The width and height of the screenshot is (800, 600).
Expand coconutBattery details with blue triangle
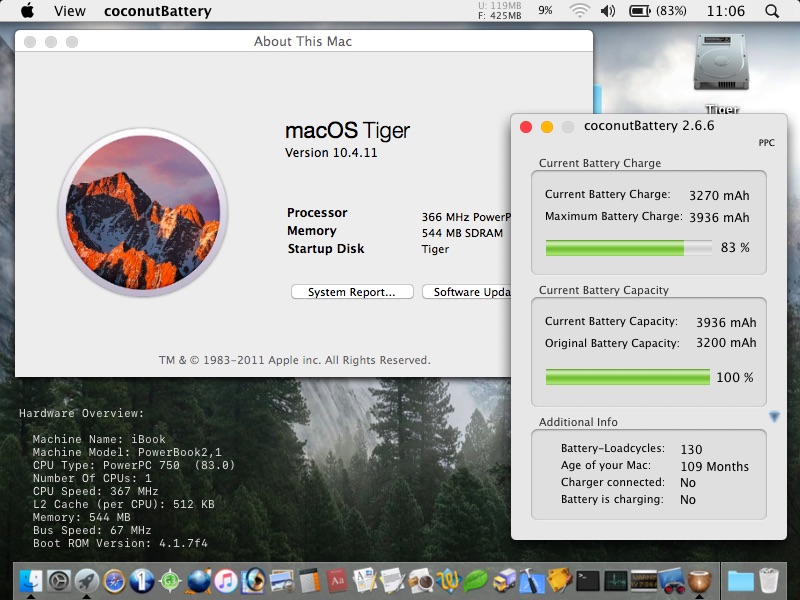click(774, 417)
